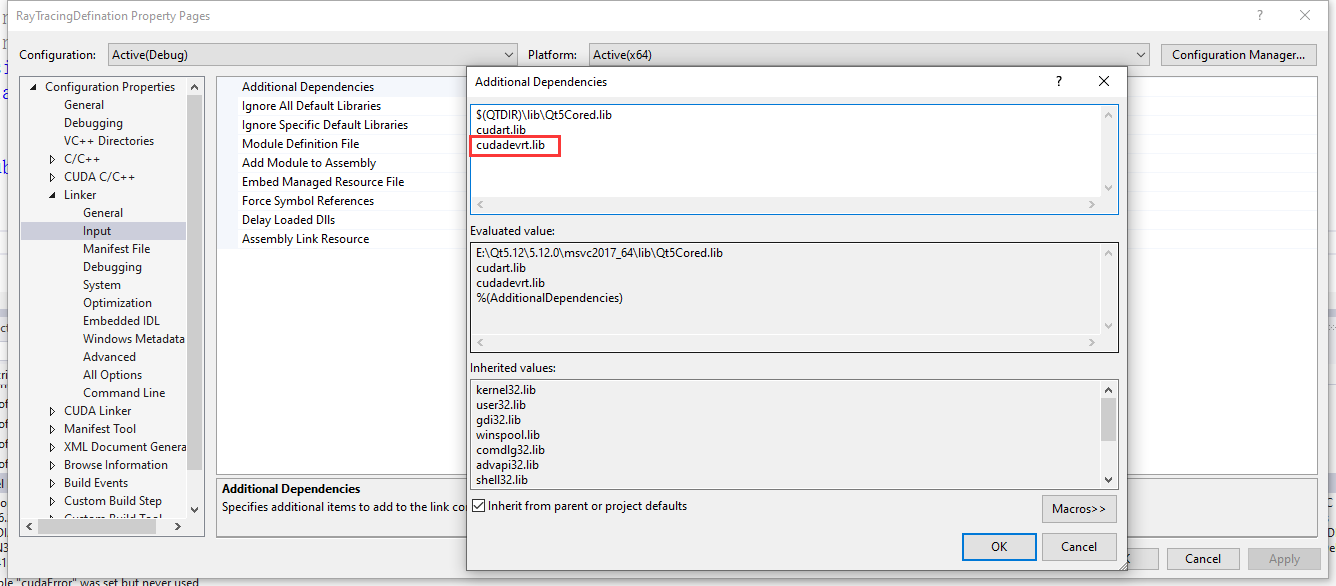Expand the CUDA Linker node
1336x586 pixels.
(54, 410)
